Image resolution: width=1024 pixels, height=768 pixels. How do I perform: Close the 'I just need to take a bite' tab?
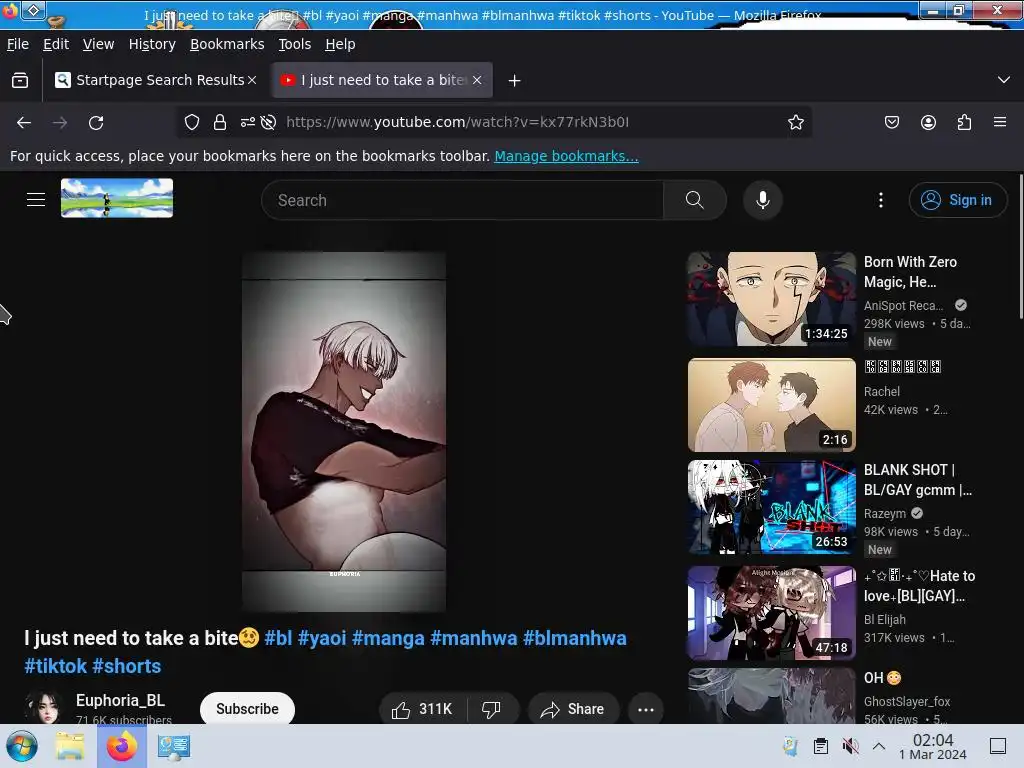pos(477,80)
